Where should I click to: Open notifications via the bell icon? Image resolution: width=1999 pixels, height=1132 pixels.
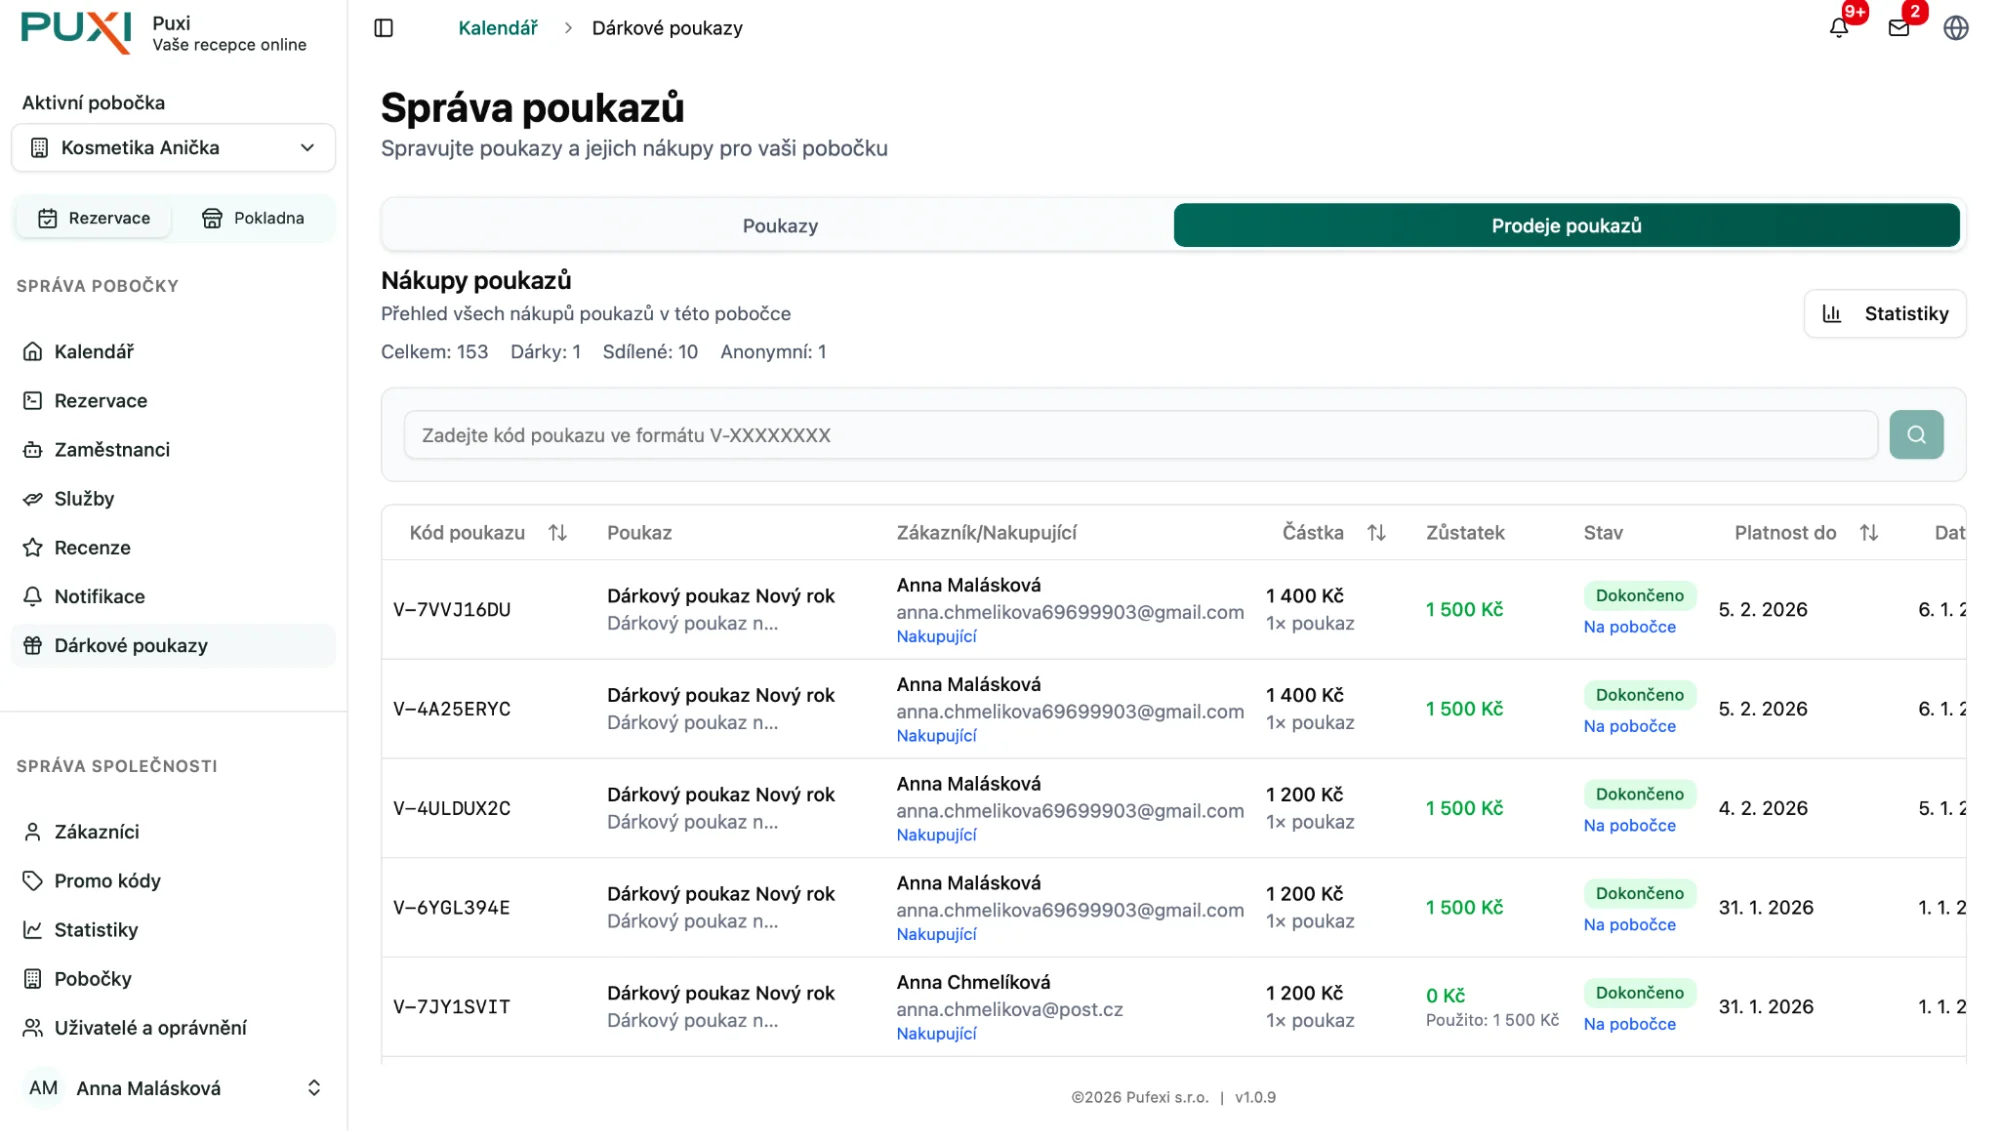(x=1838, y=28)
